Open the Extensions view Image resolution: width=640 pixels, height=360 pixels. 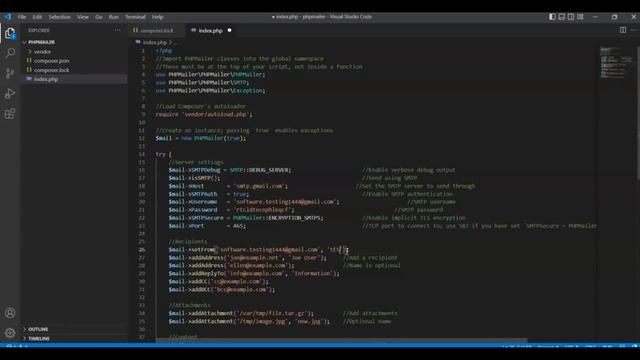10,113
